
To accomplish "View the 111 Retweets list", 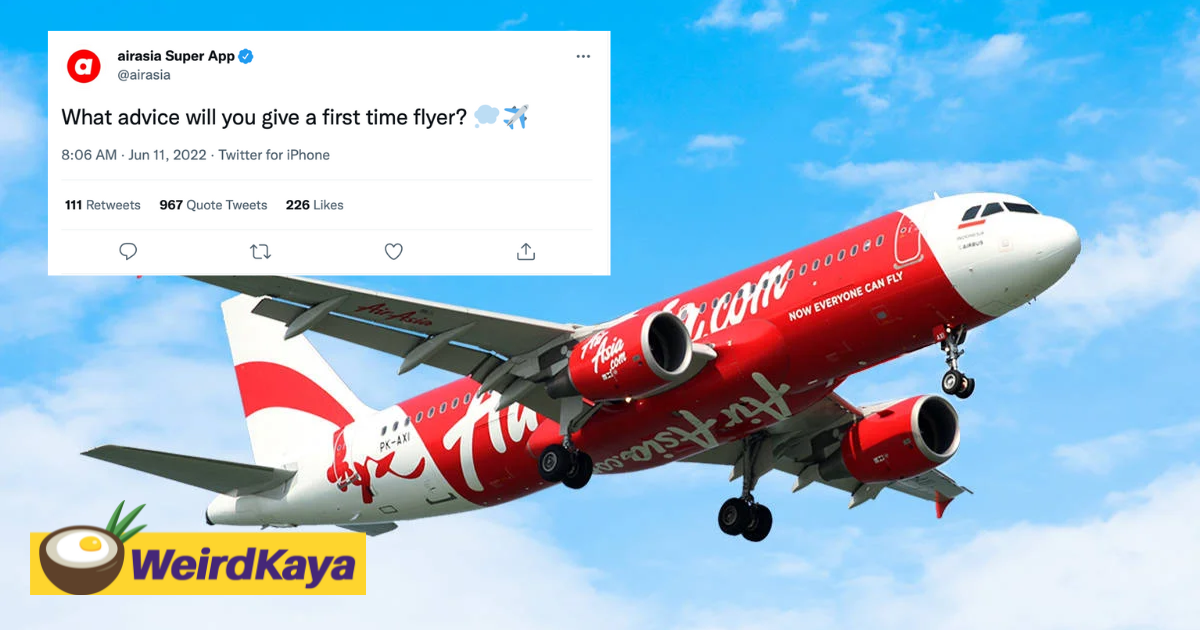I will tap(103, 205).
